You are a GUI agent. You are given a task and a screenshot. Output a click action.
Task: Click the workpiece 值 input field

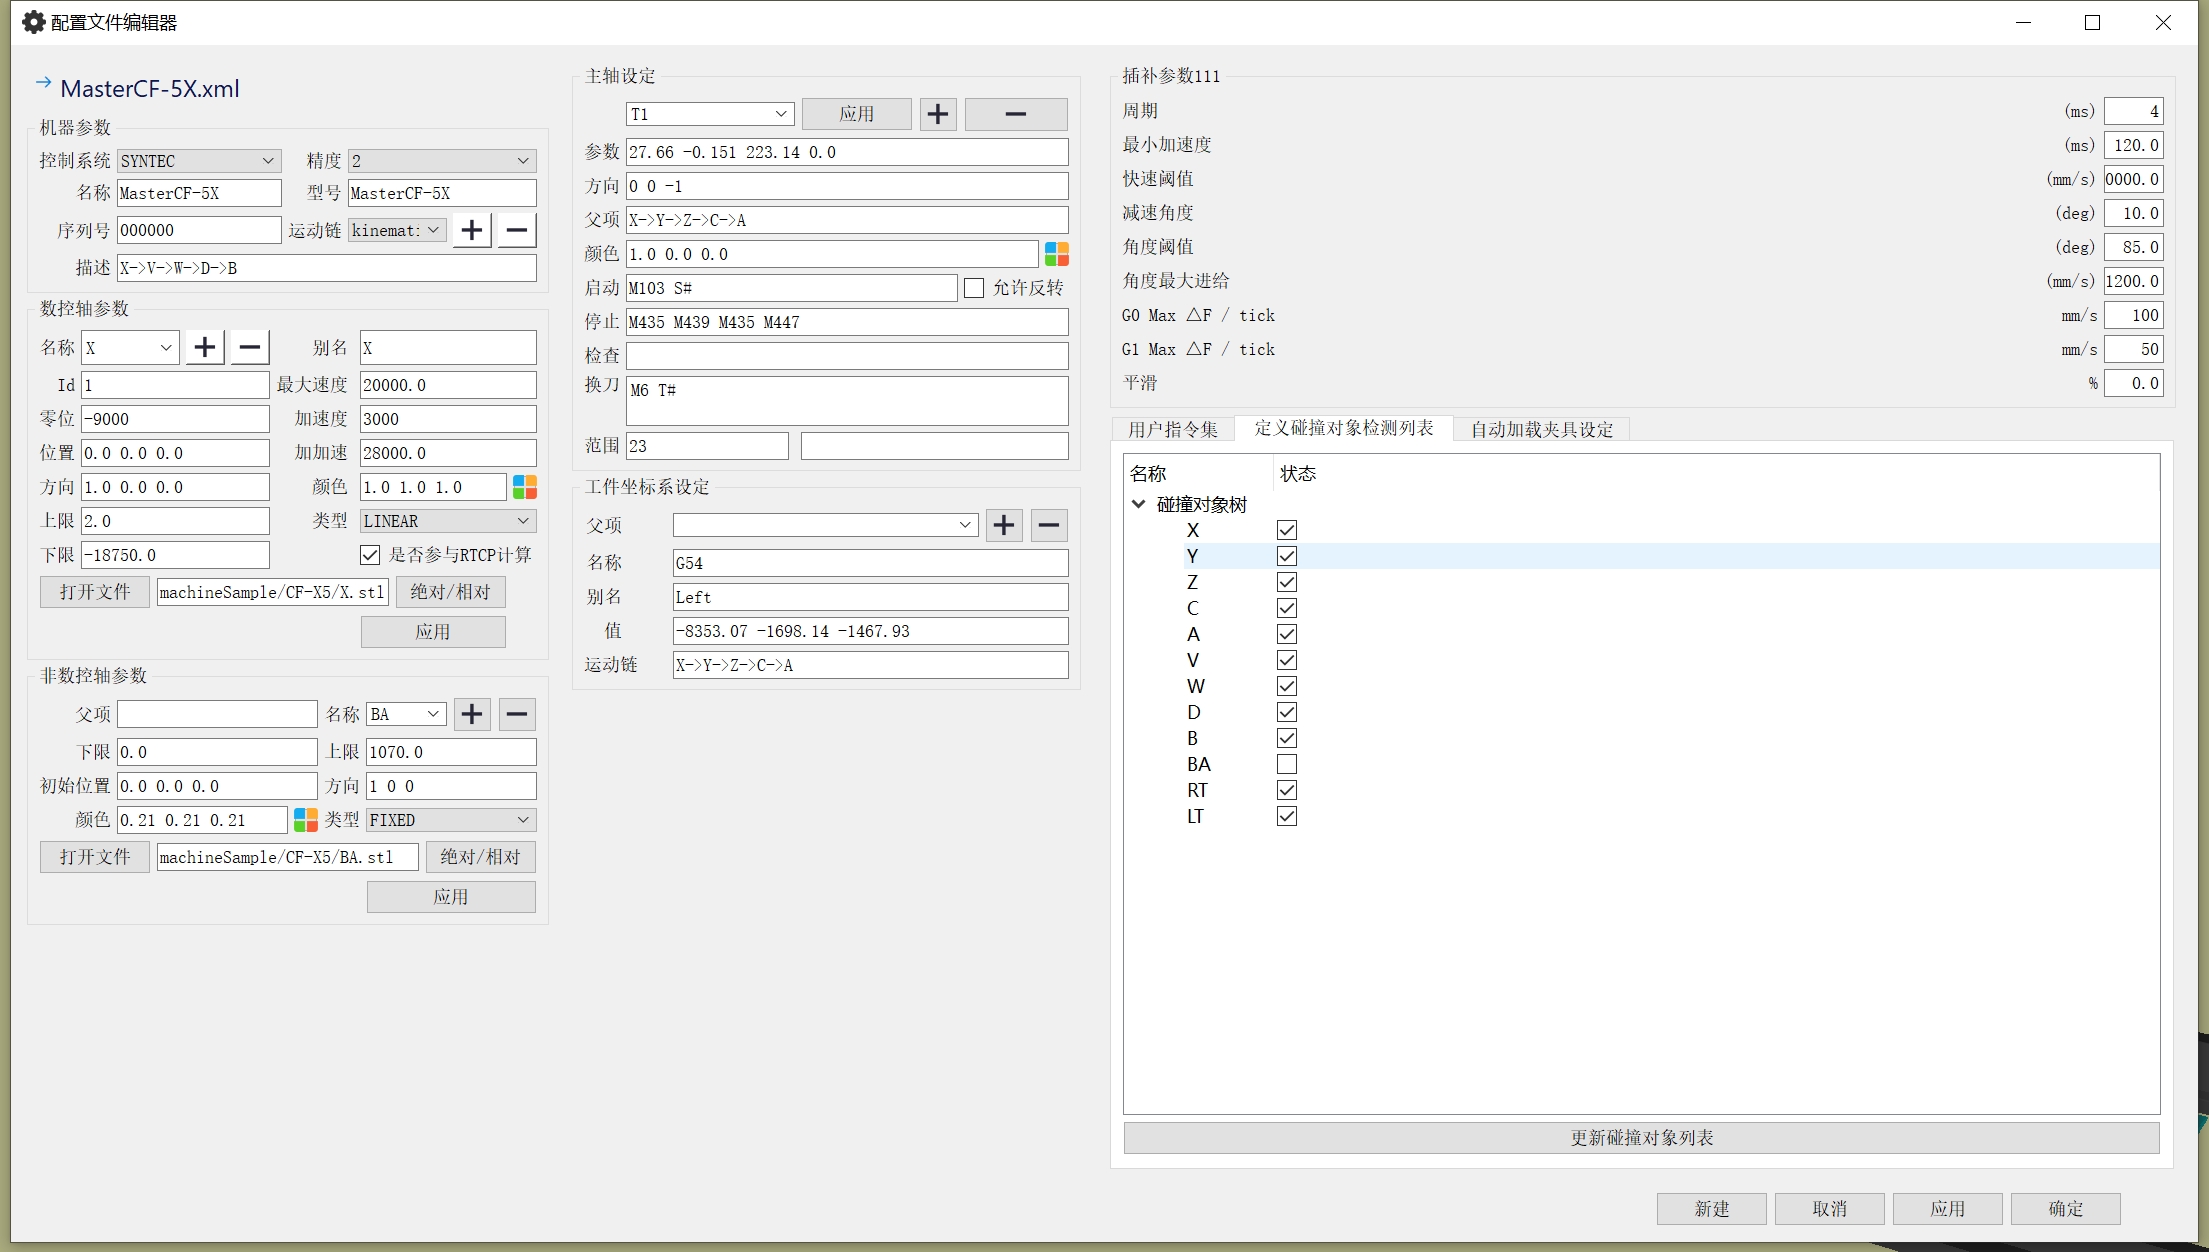click(870, 631)
